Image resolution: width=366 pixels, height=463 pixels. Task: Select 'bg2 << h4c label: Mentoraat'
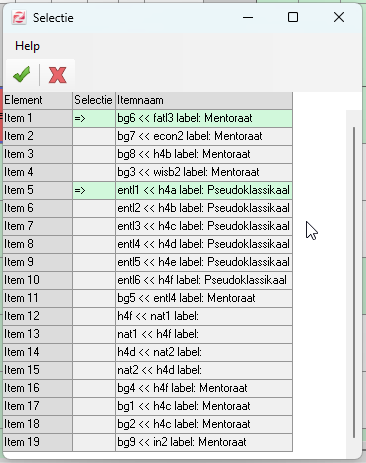pyautogui.click(x=204, y=424)
